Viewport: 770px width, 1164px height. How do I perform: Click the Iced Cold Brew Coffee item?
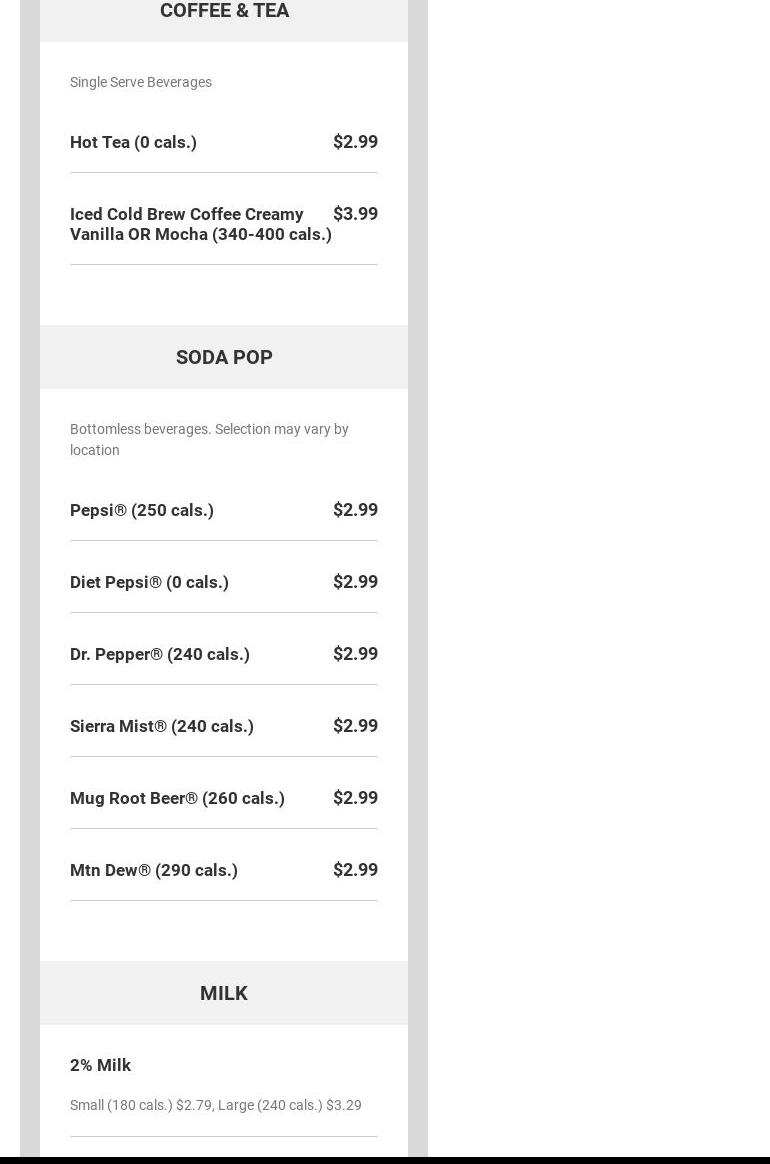click(200, 224)
